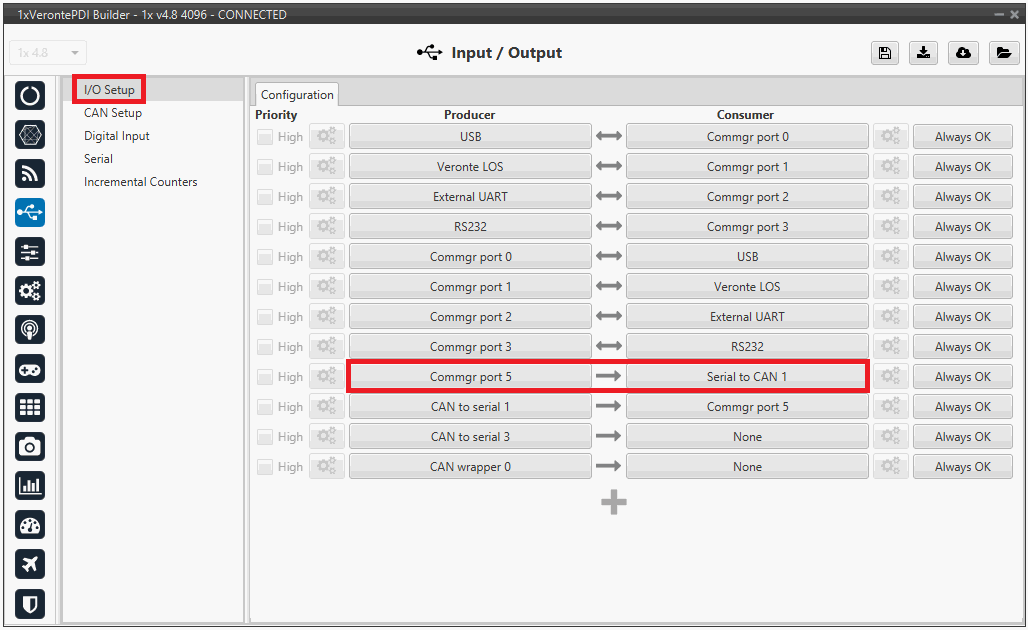Select the gamepad controller sidebar icon

(x=30, y=369)
